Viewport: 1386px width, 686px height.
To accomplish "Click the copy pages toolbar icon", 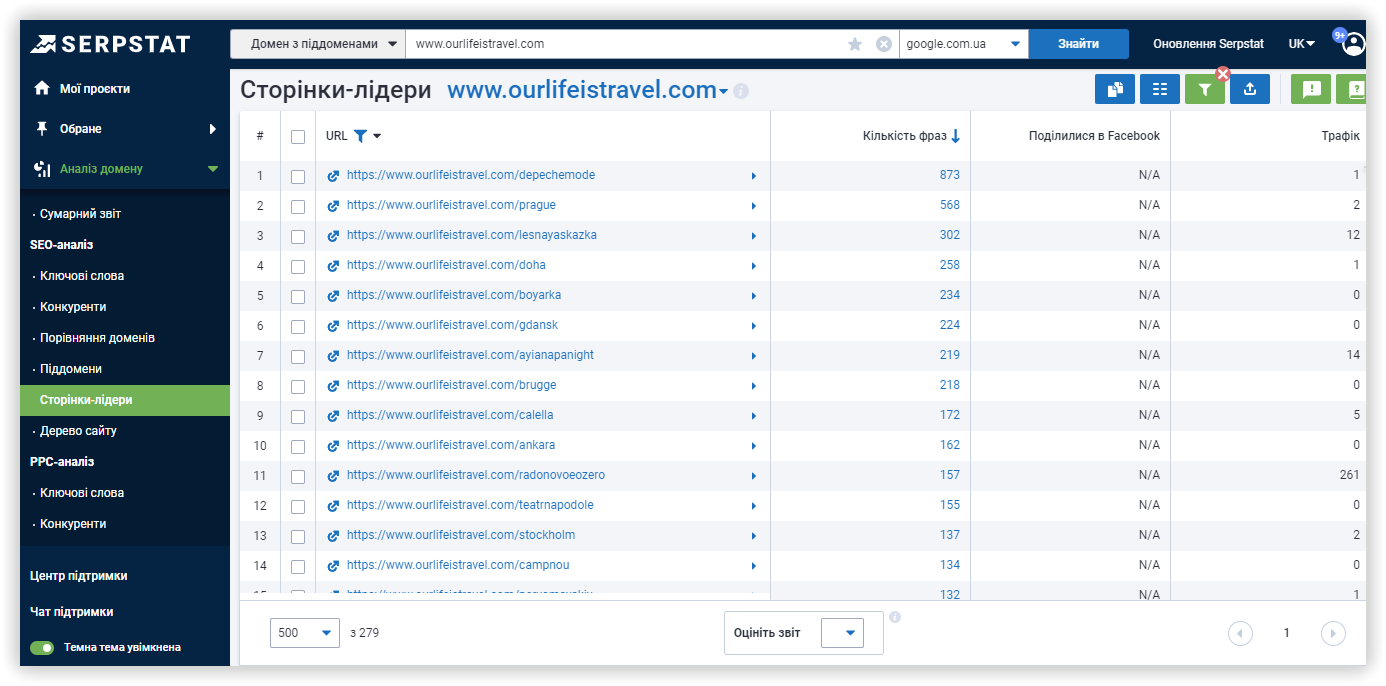I will click(x=1115, y=89).
